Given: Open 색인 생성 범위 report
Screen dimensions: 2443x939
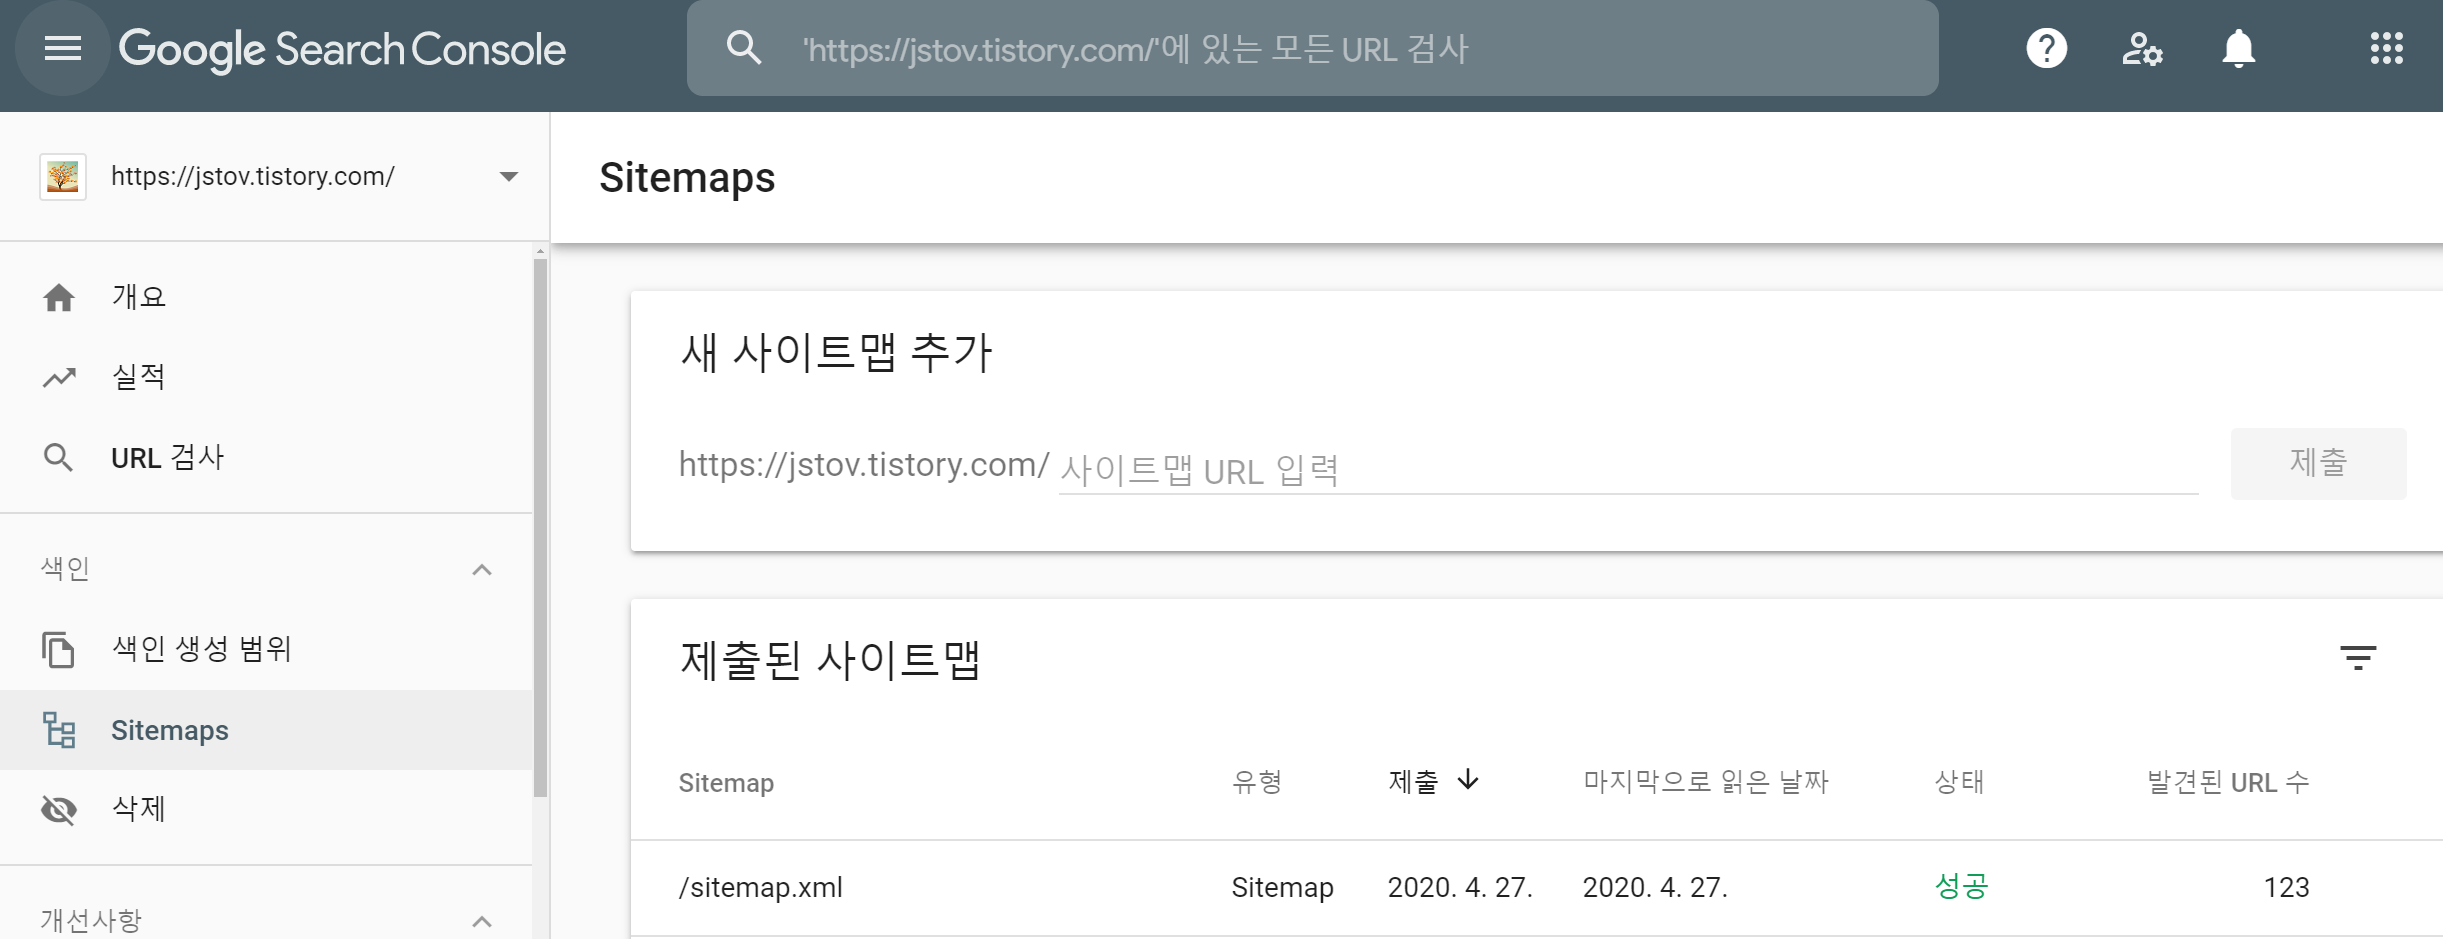Looking at the screenshot, I should pyautogui.click(x=266, y=649).
